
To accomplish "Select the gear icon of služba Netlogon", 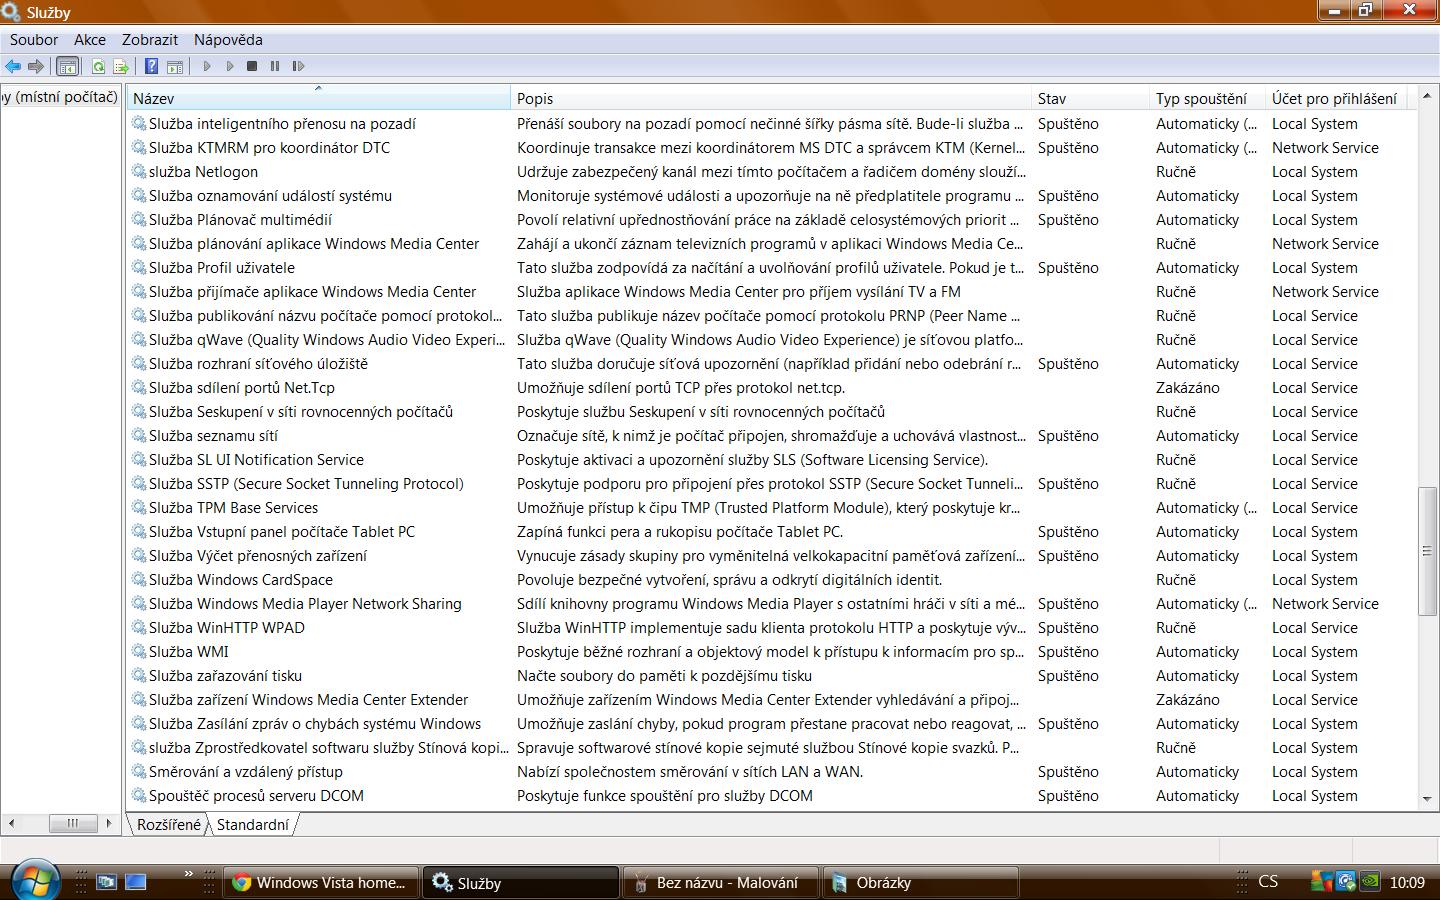I will 139,172.
